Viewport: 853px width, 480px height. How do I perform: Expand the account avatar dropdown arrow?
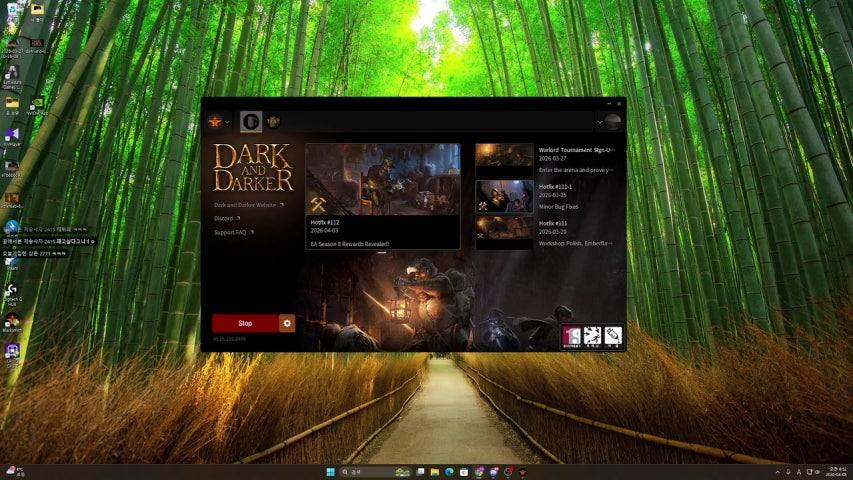600,122
